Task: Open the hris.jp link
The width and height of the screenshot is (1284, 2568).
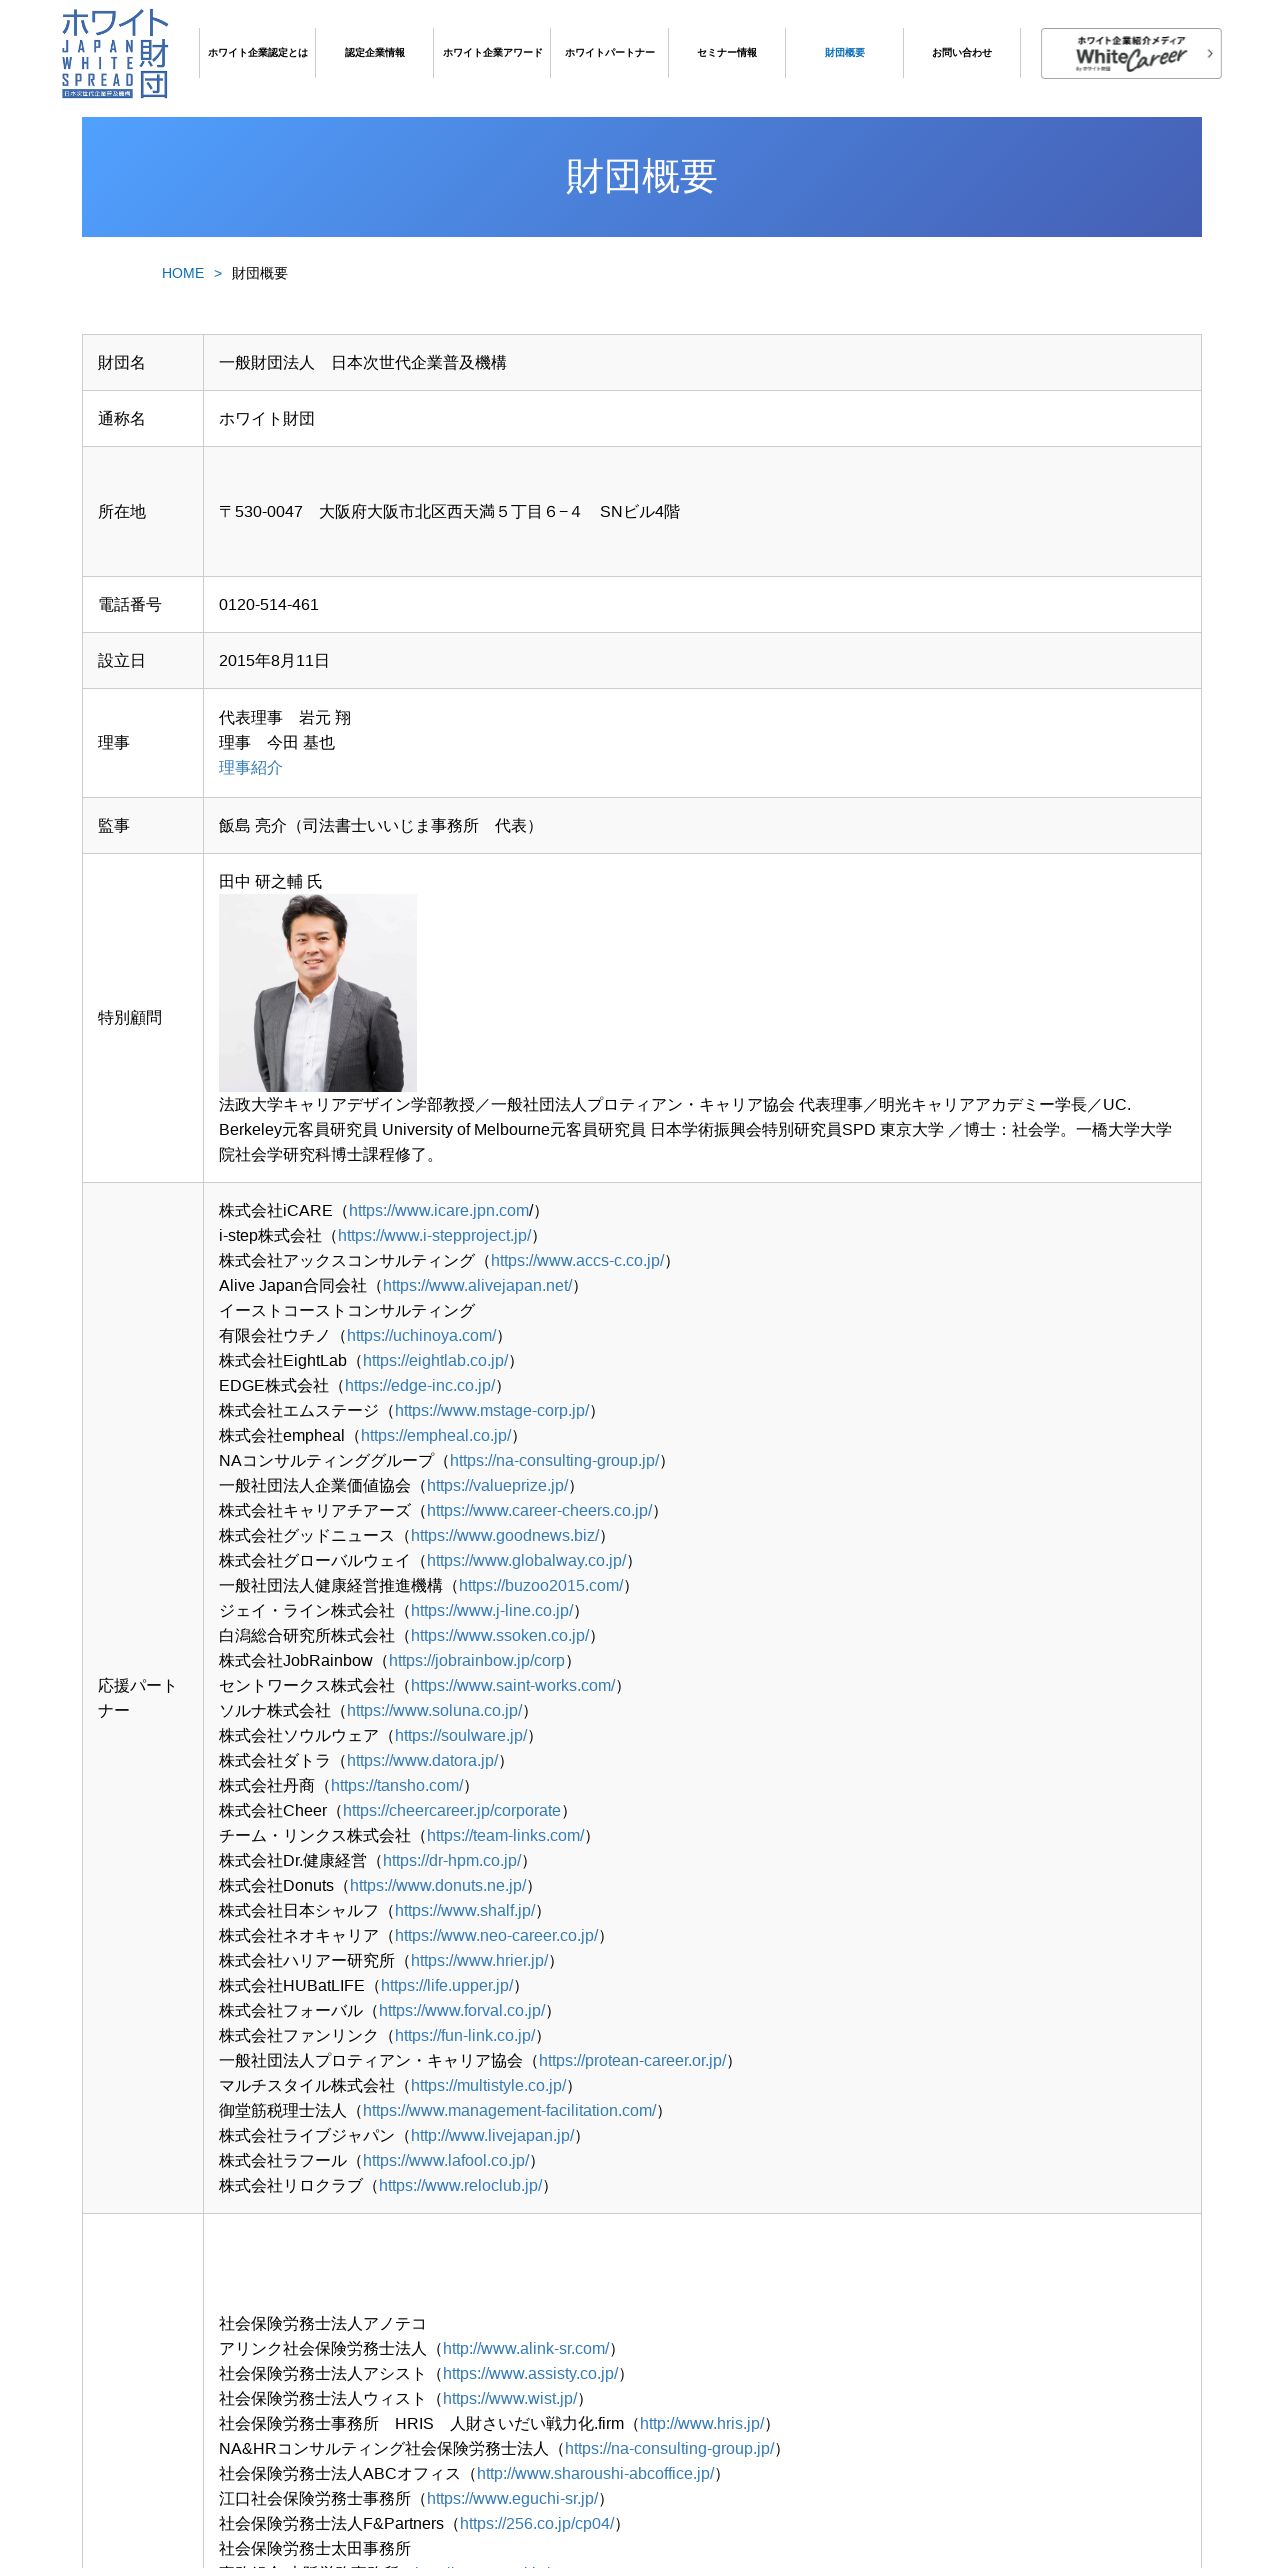Action: pyautogui.click(x=703, y=2424)
